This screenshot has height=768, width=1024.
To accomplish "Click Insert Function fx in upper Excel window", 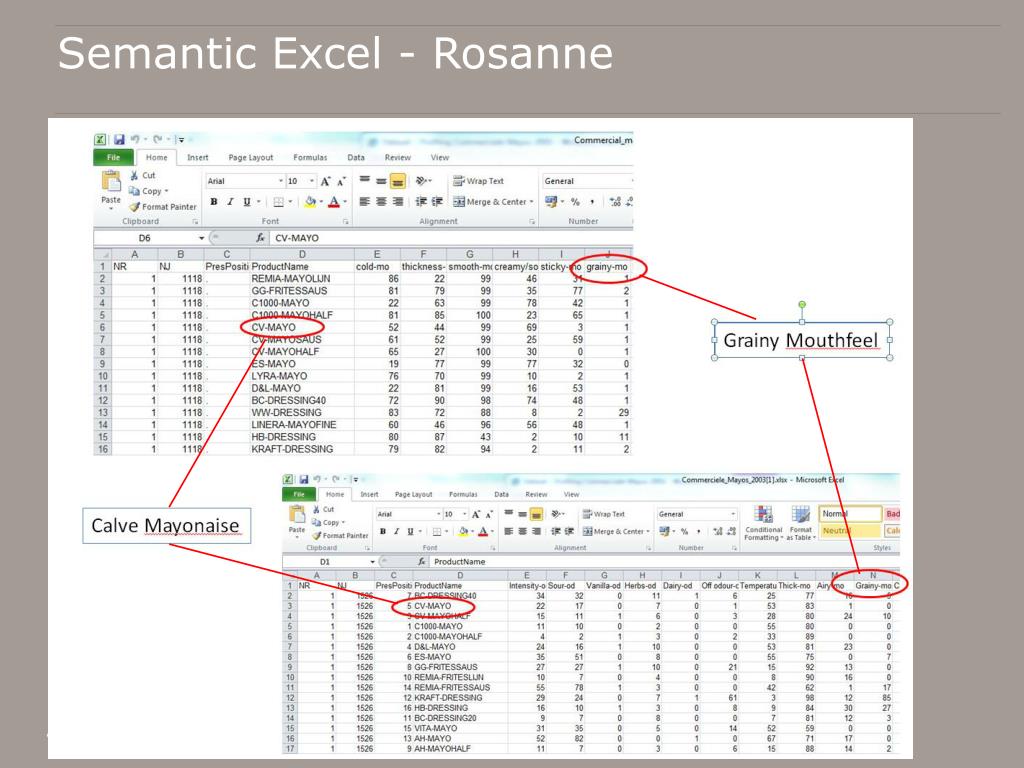I will click(260, 238).
